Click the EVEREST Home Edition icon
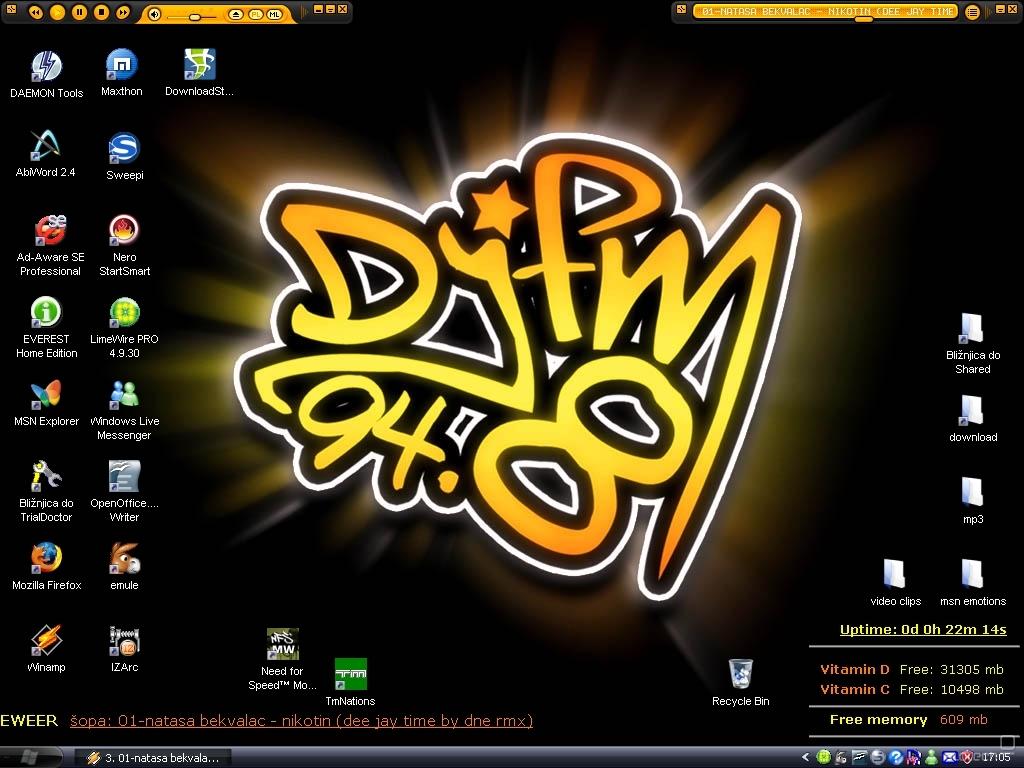The width and height of the screenshot is (1024, 768). [46, 328]
